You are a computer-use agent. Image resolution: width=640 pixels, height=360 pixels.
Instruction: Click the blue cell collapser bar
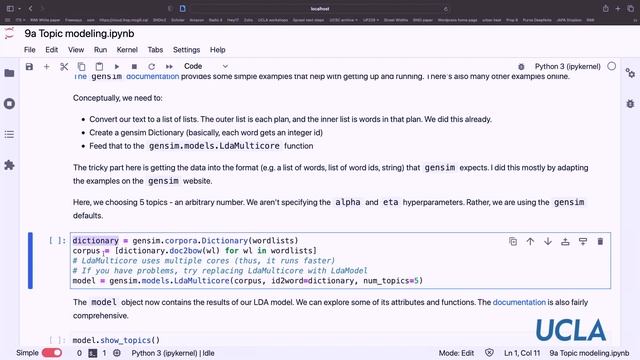(x=30, y=260)
